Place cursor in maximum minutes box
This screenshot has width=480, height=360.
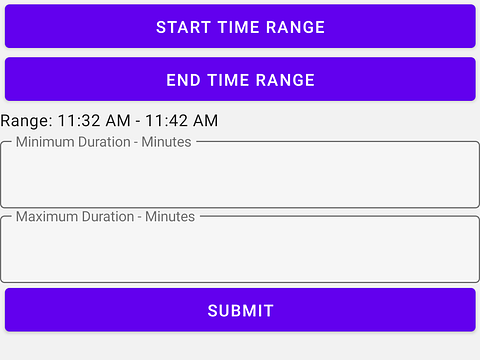[240, 249]
